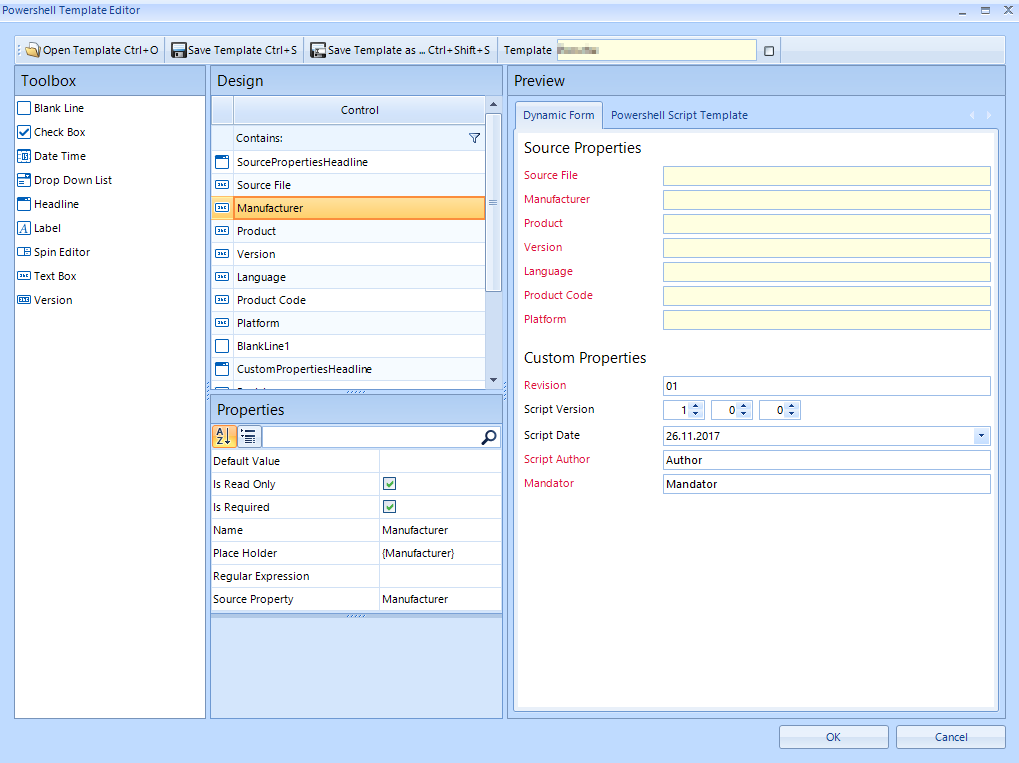Click the Revision input field showing 01

[x=827, y=385]
